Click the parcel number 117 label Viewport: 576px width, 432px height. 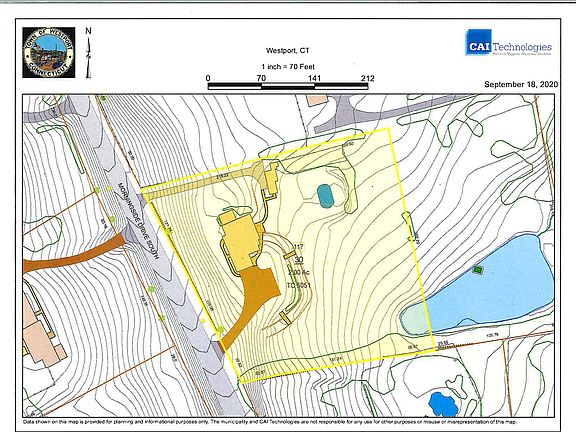click(x=298, y=247)
